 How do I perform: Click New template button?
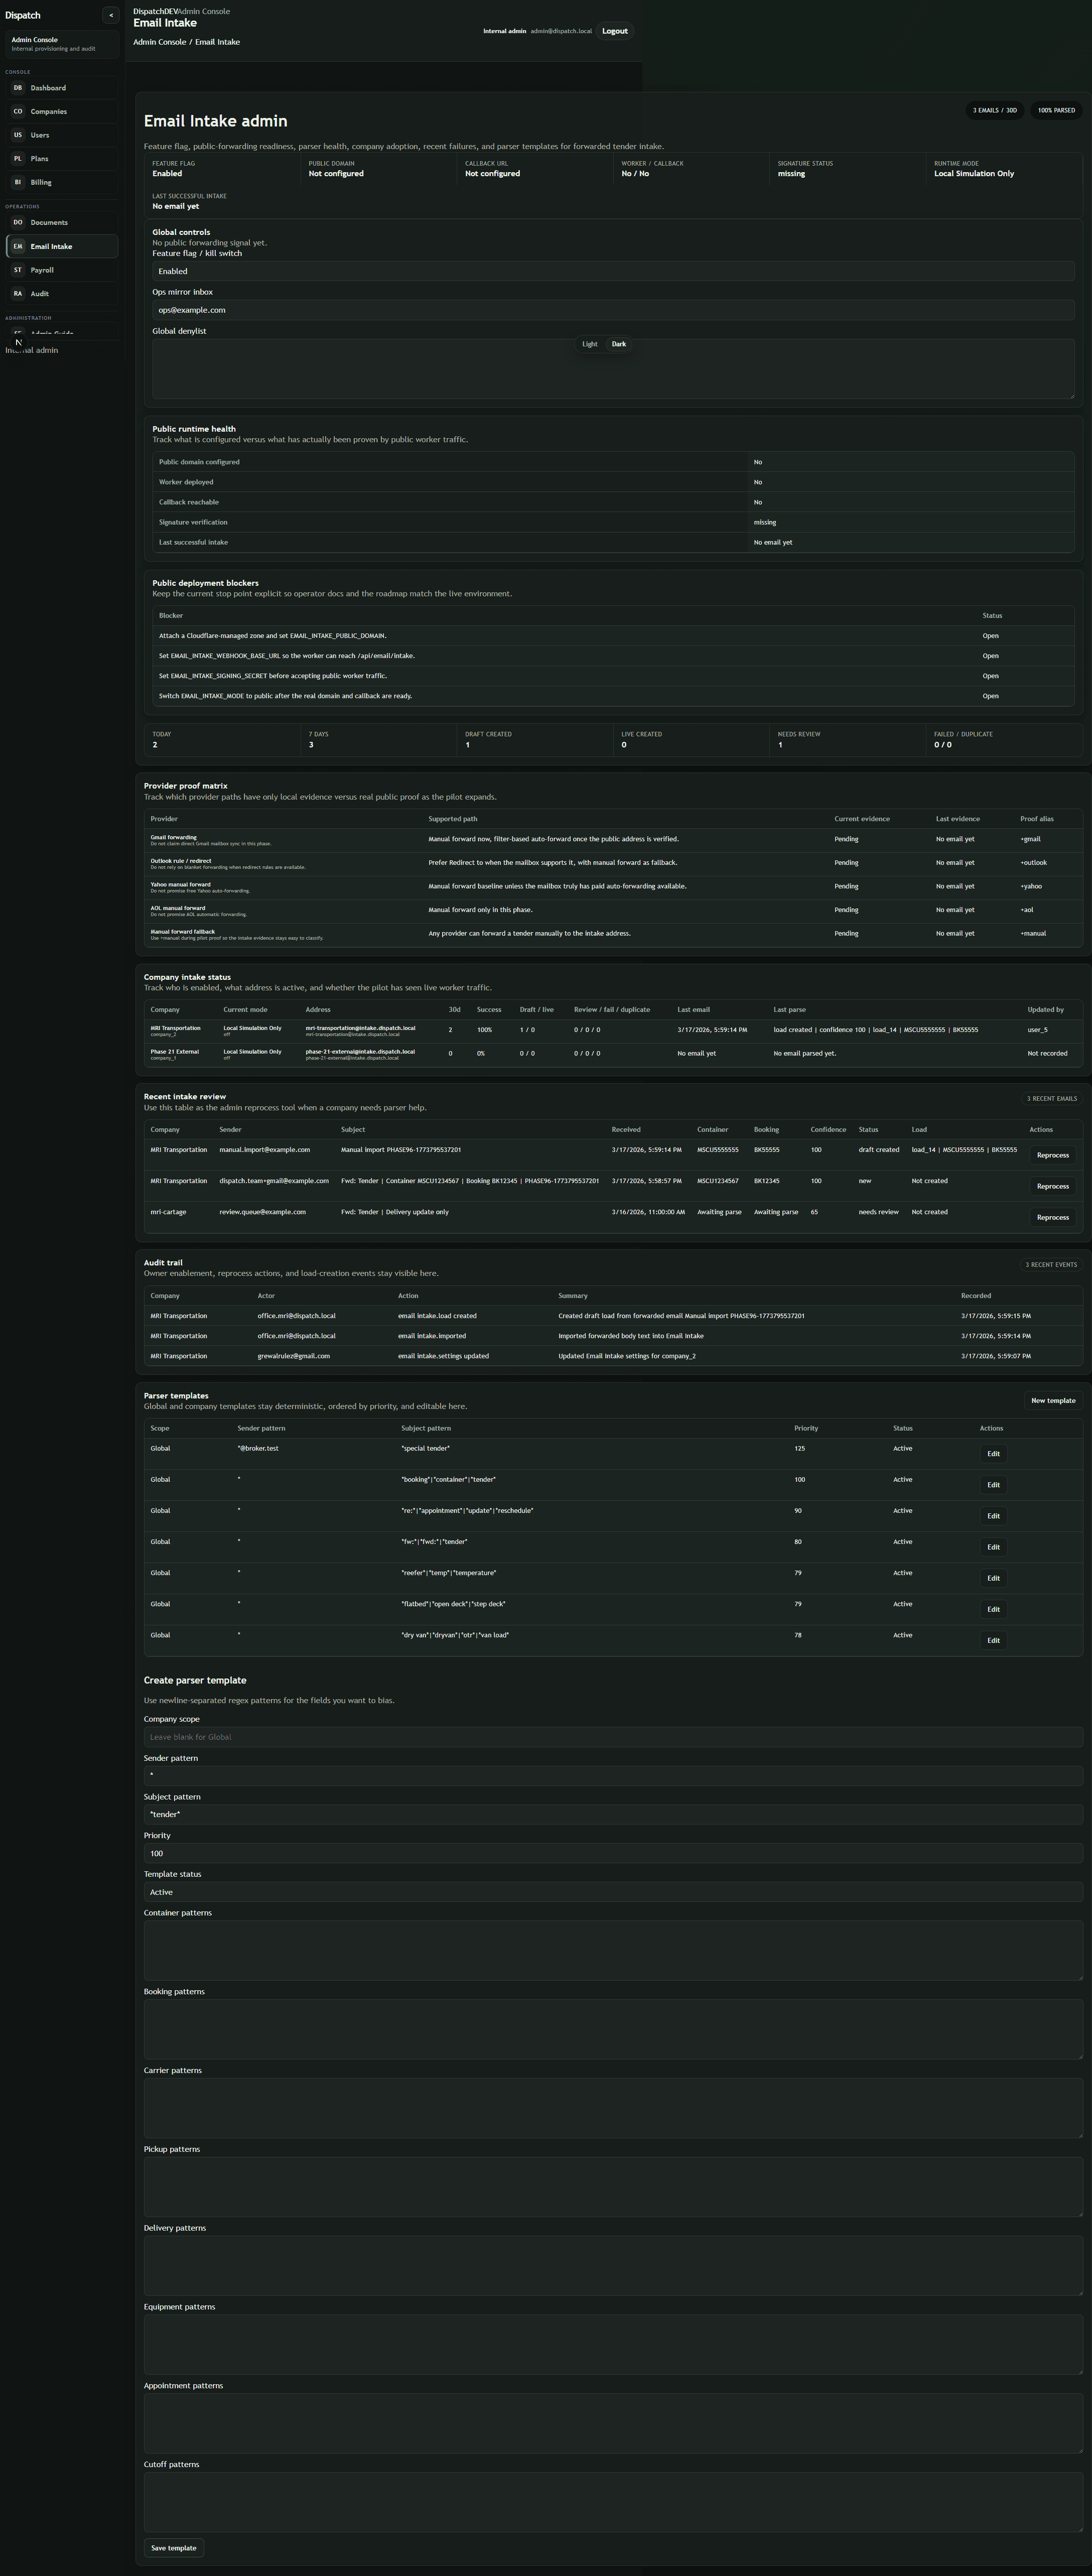point(1053,1401)
